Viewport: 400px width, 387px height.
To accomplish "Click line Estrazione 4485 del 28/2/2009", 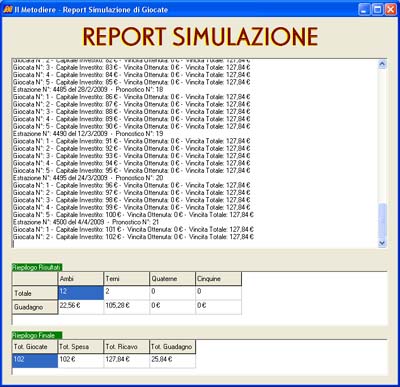I will [x=88, y=89].
